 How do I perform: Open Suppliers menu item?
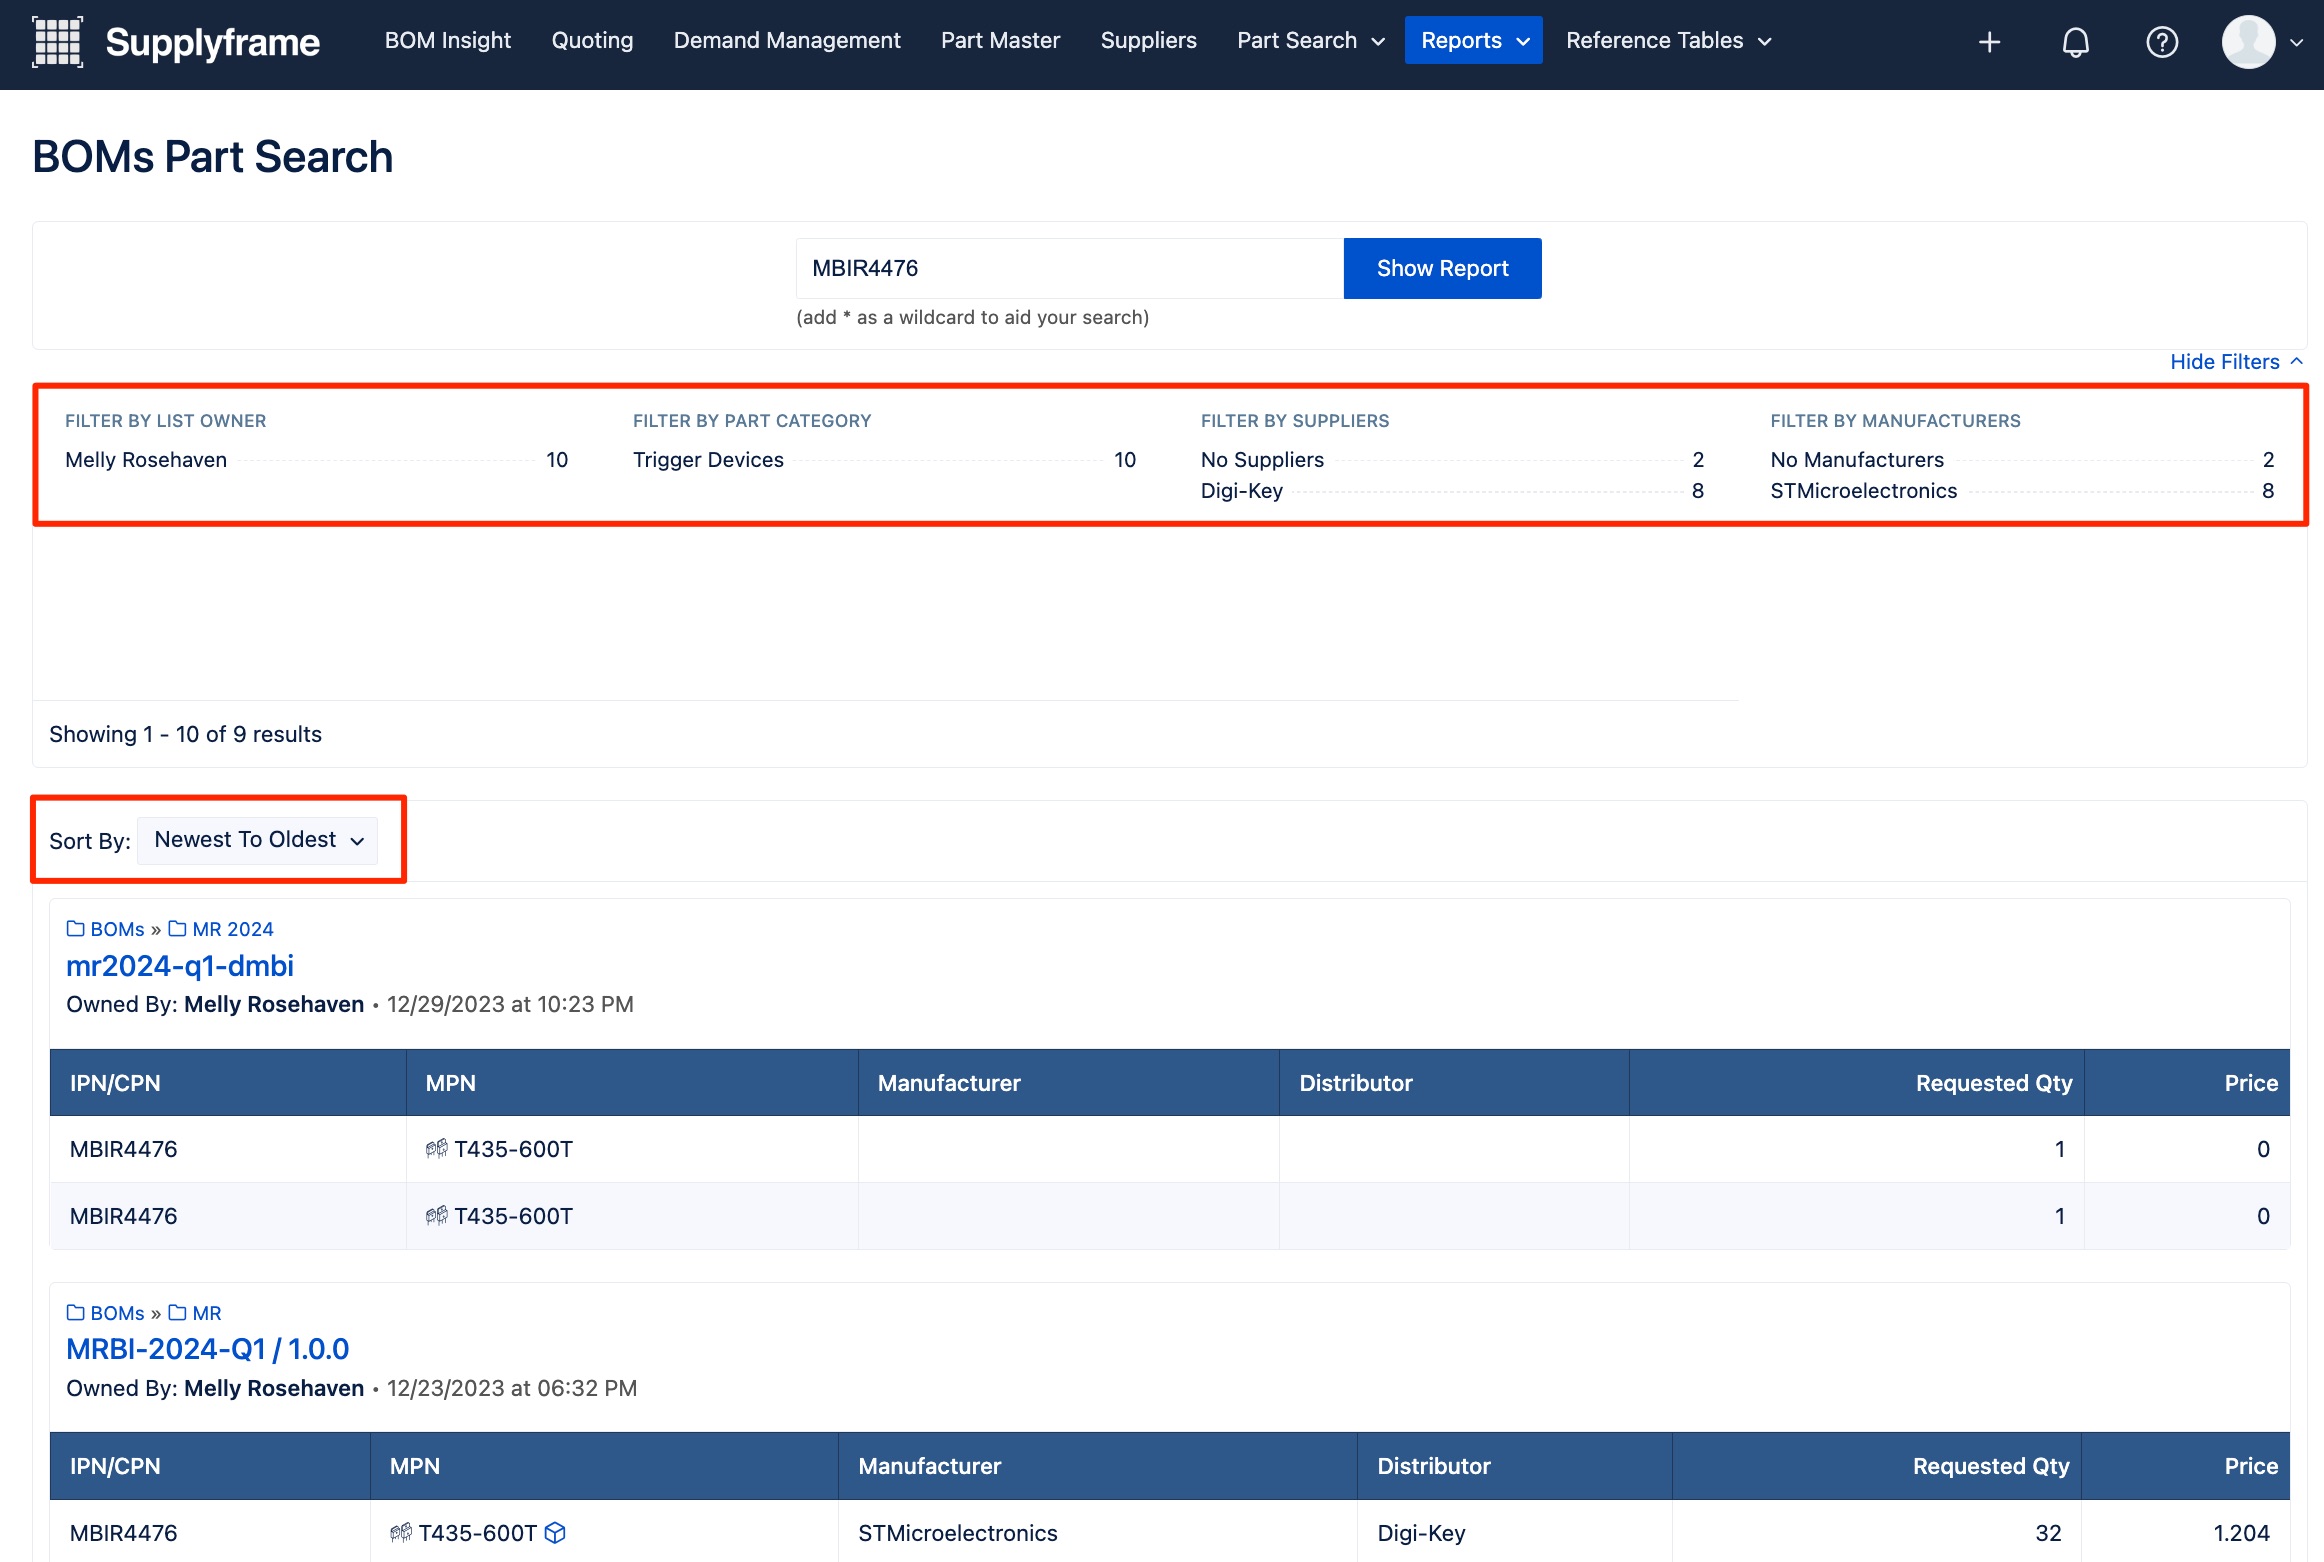coord(1148,40)
